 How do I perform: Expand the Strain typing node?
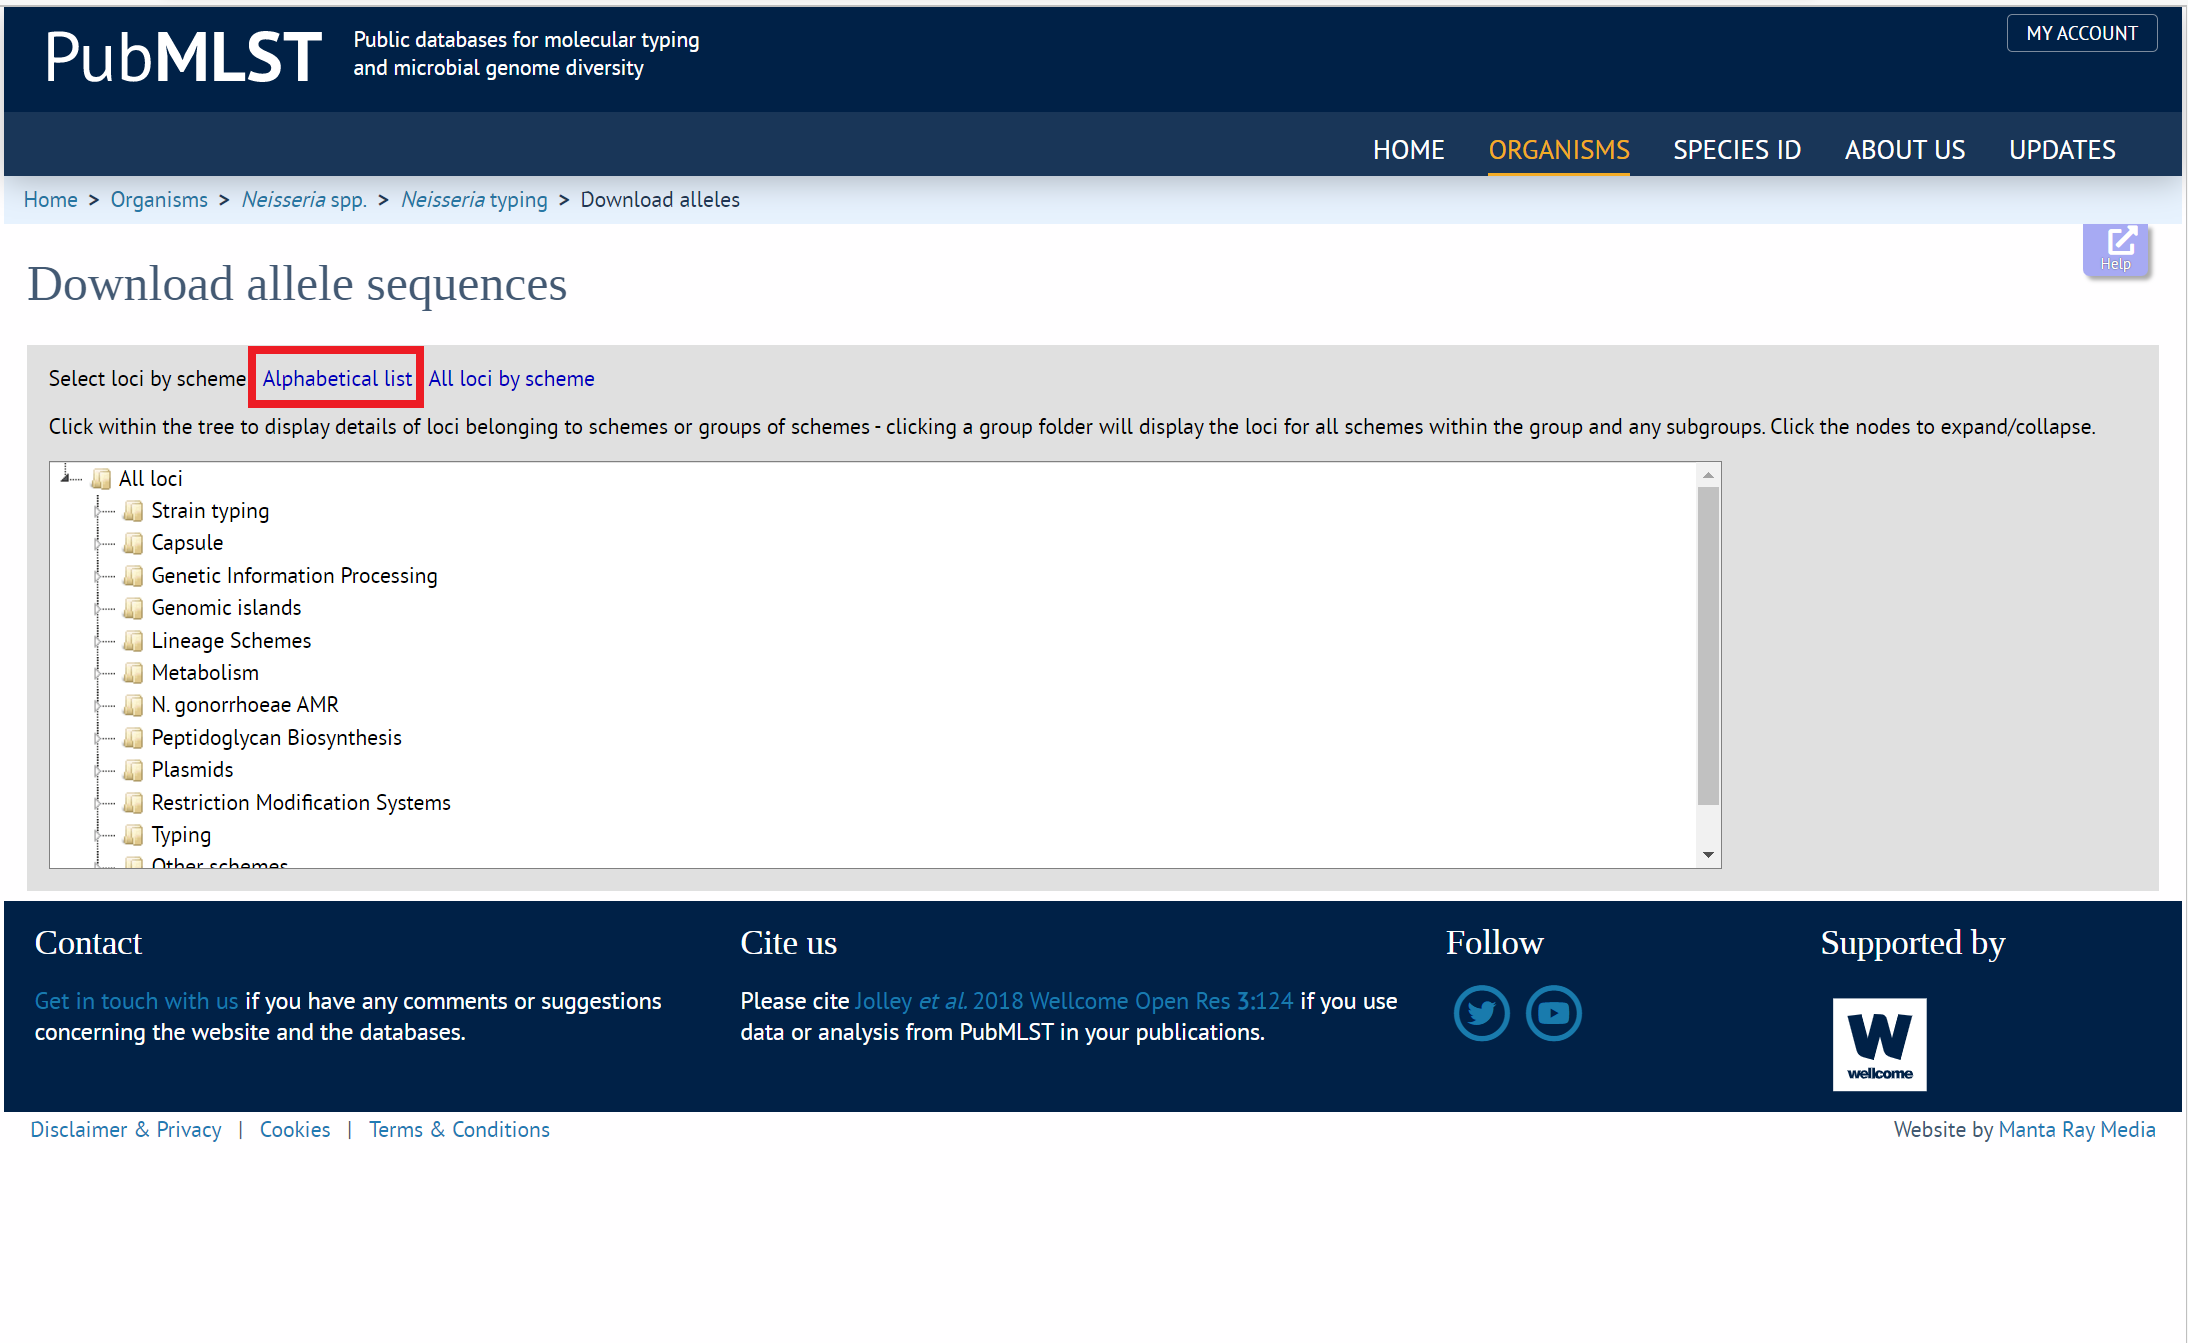[x=98, y=512]
